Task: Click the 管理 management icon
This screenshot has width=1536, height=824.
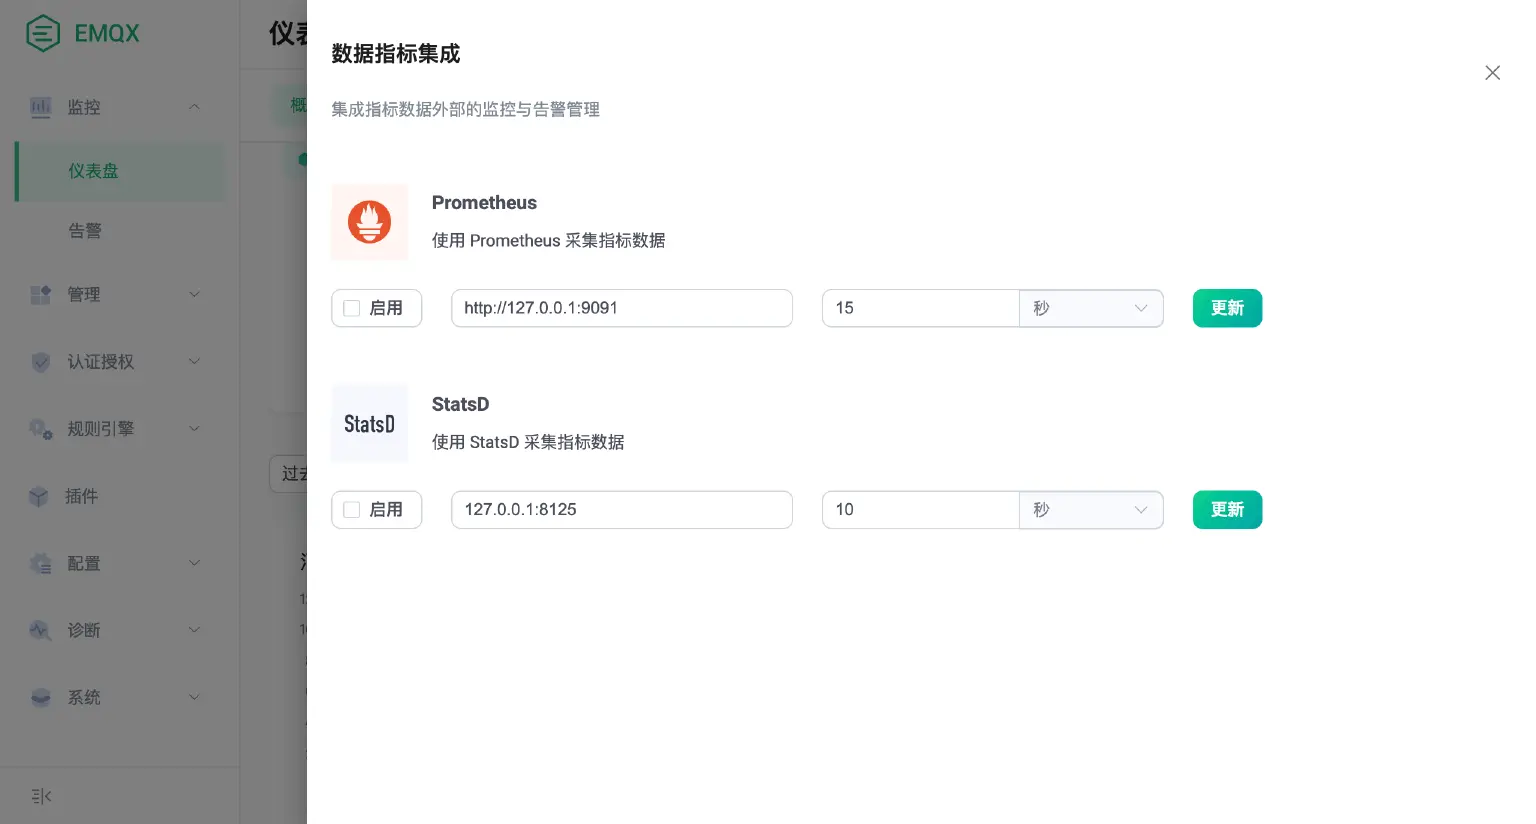Action: pyautogui.click(x=40, y=294)
